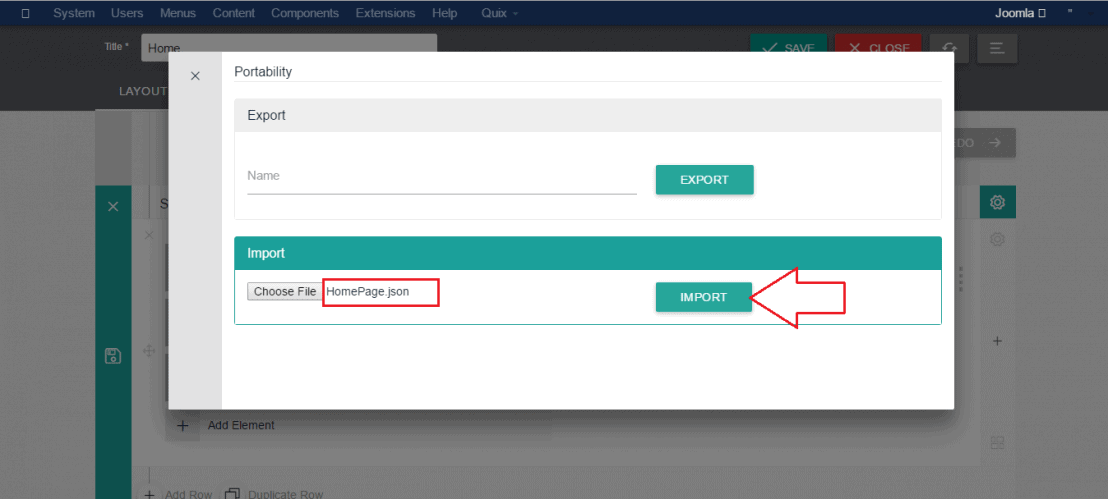Focus the export Name input field
The width and height of the screenshot is (1108, 499).
(x=441, y=177)
